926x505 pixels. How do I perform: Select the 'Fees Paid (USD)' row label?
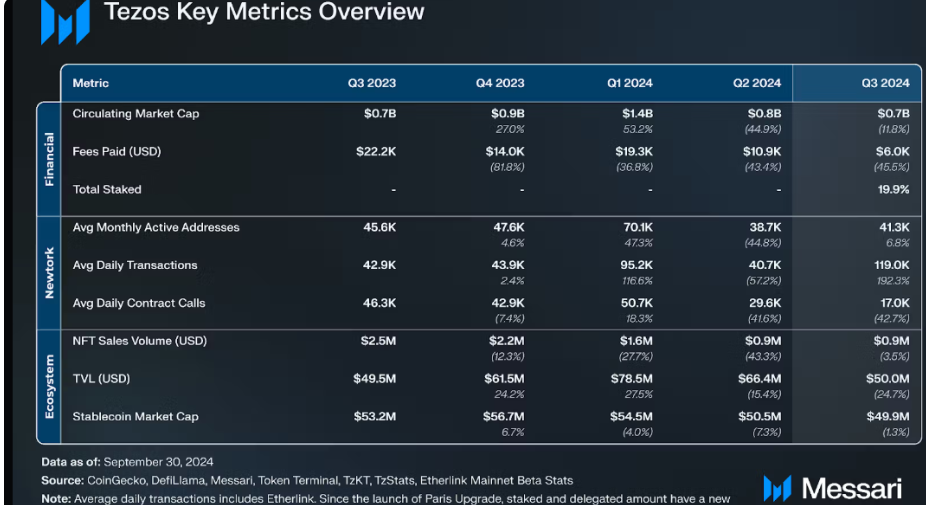point(117,152)
